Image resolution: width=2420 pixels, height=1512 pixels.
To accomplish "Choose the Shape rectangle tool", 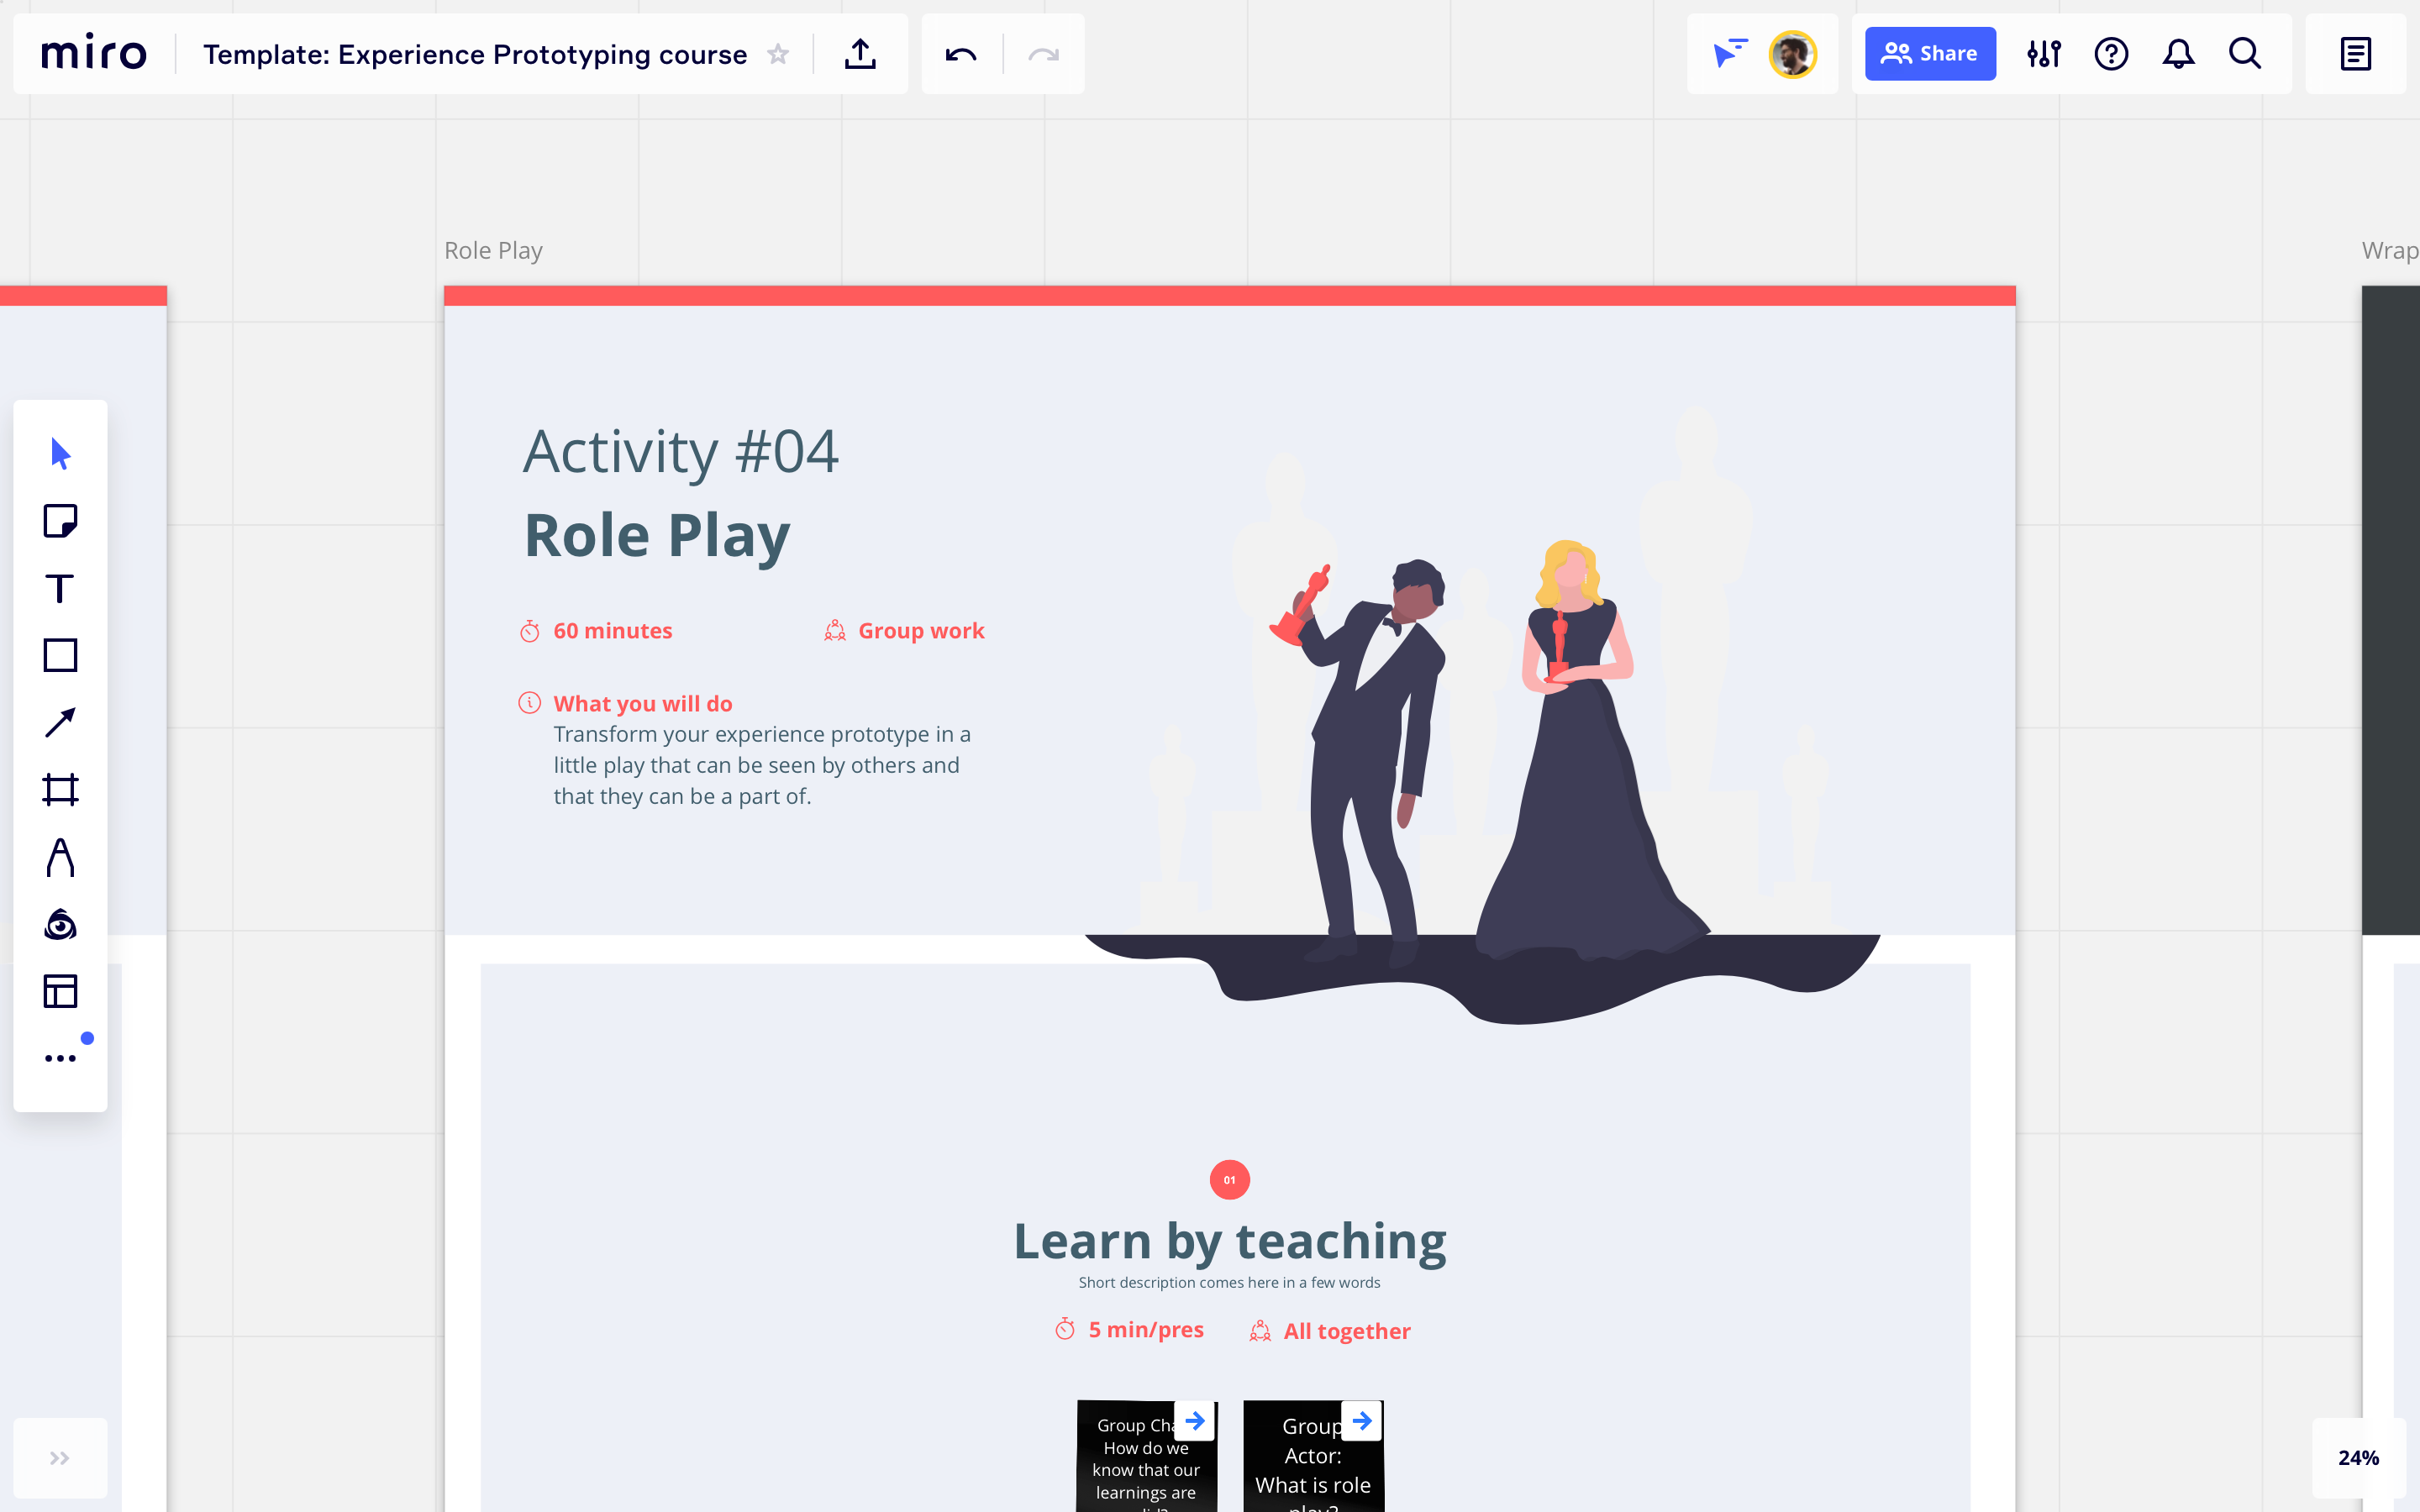I will [60, 656].
